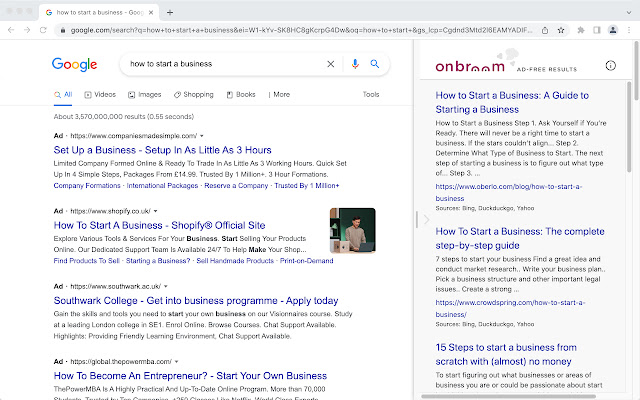Click the blue search magnifier icon
This screenshot has height=400, width=640.
click(375, 64)
